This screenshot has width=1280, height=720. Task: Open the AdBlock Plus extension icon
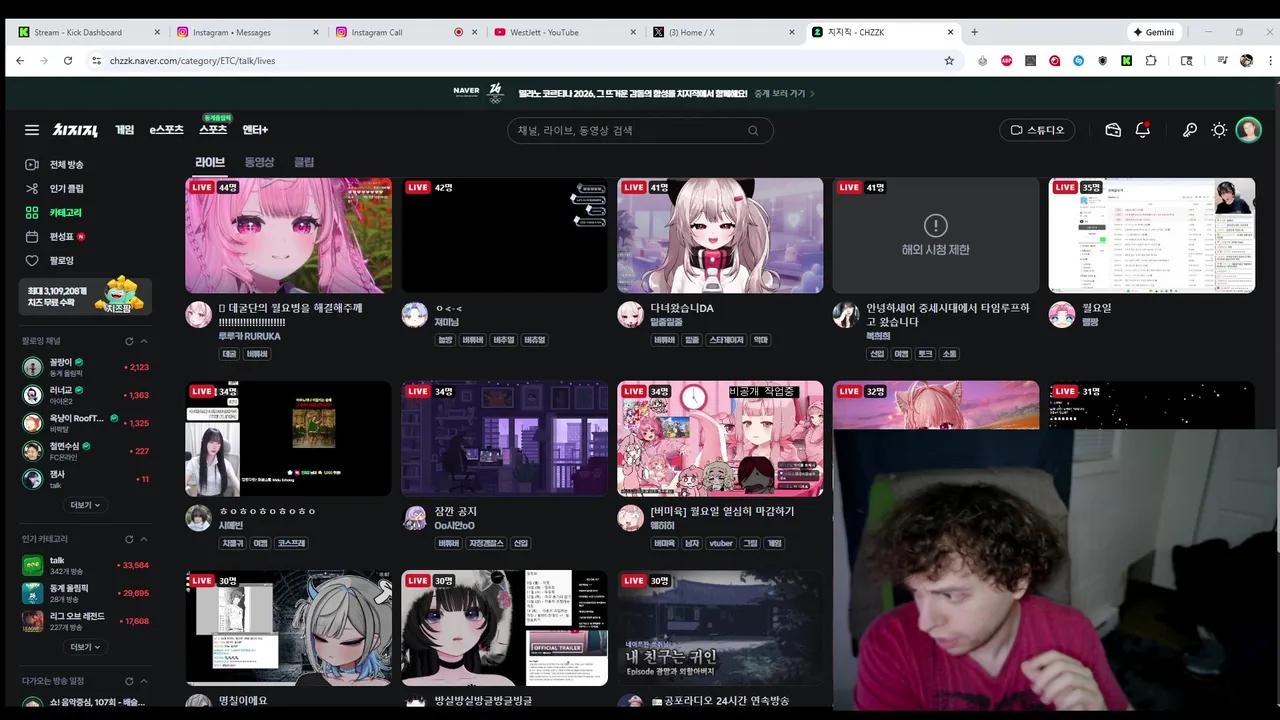1007,61
